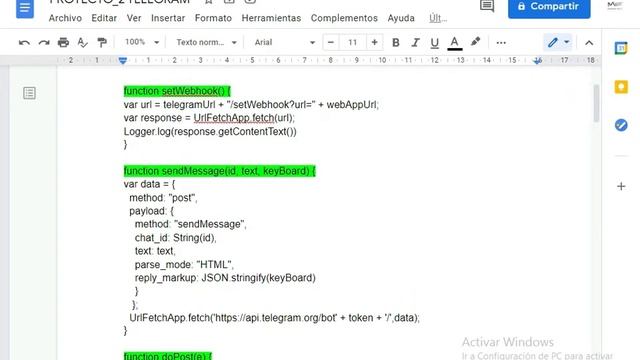Click the left indent marker on ruler
The width and height of the screenshot is (640, 360).
pos(122,61)
